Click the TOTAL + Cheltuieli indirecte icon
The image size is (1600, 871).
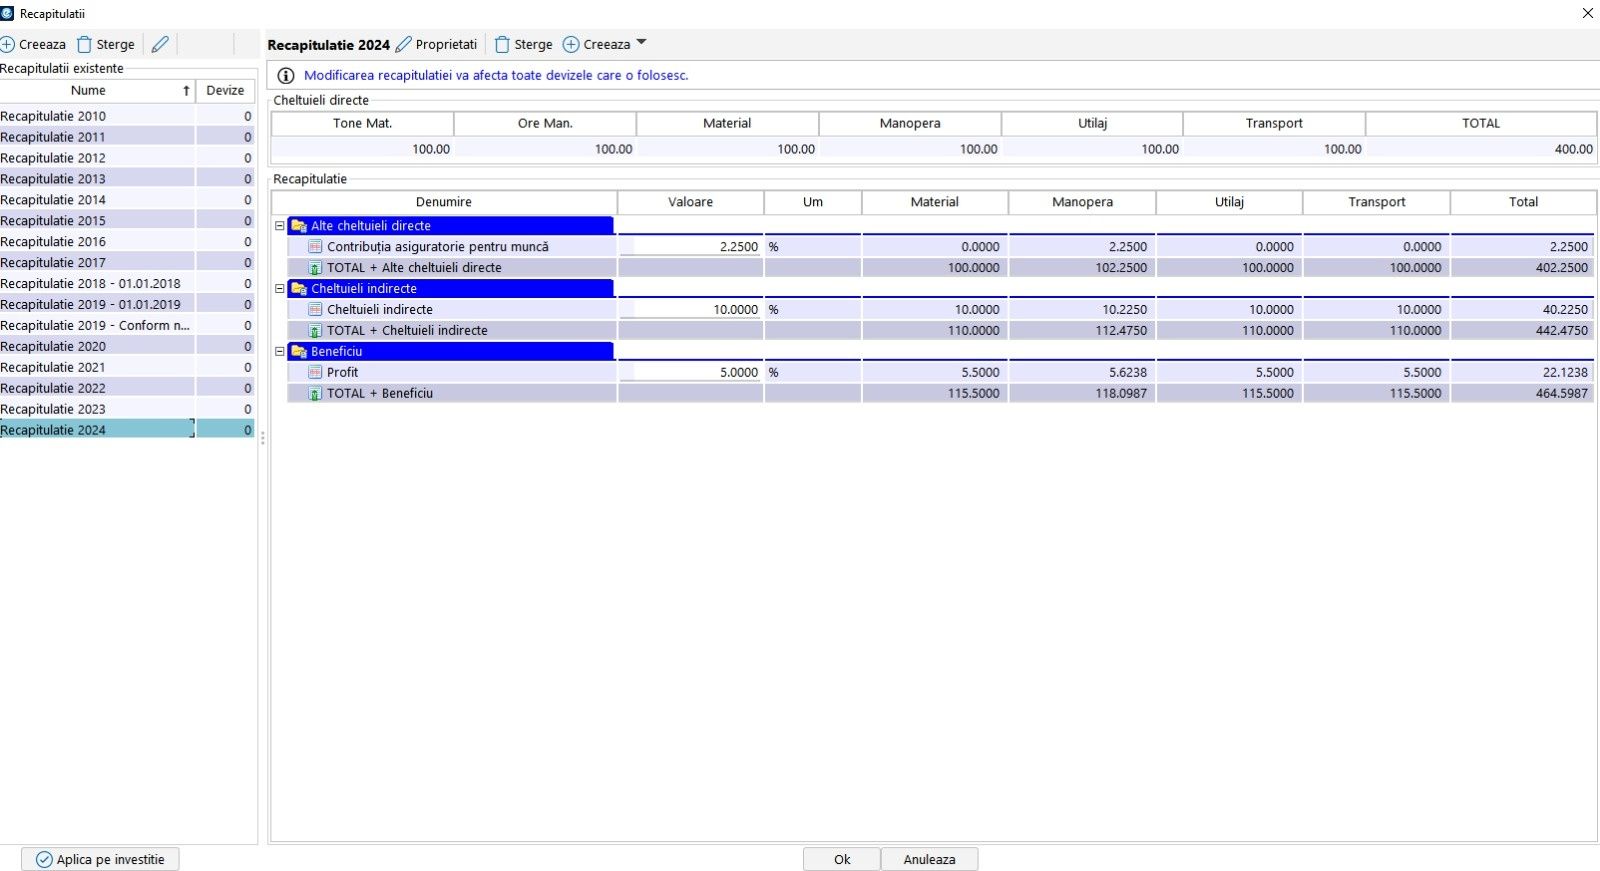[x=315, y=331]
